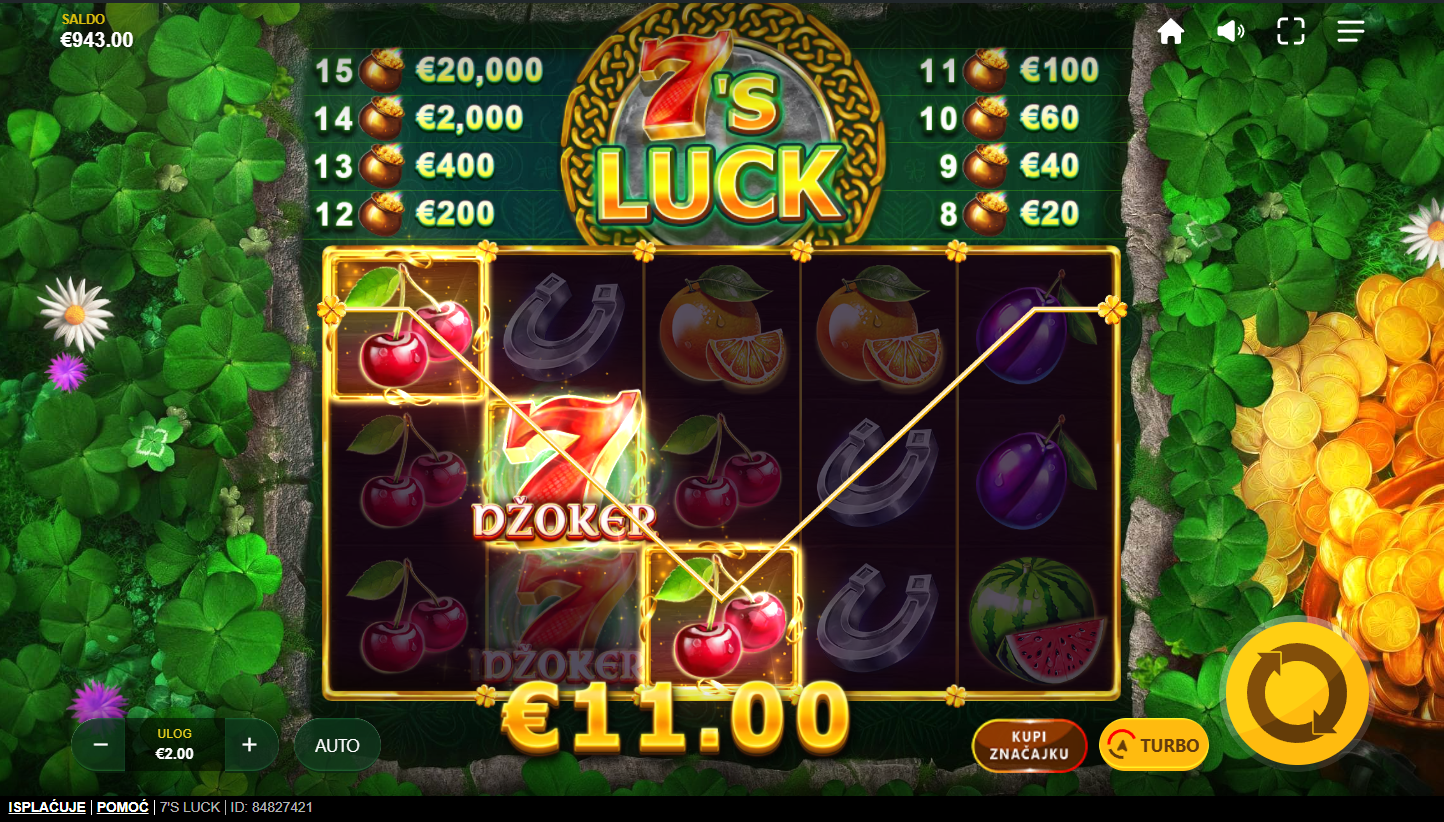The image size is (1444, 822).
Task: Open the Isplaćuje paytable link
Action: tap(47, 807)
